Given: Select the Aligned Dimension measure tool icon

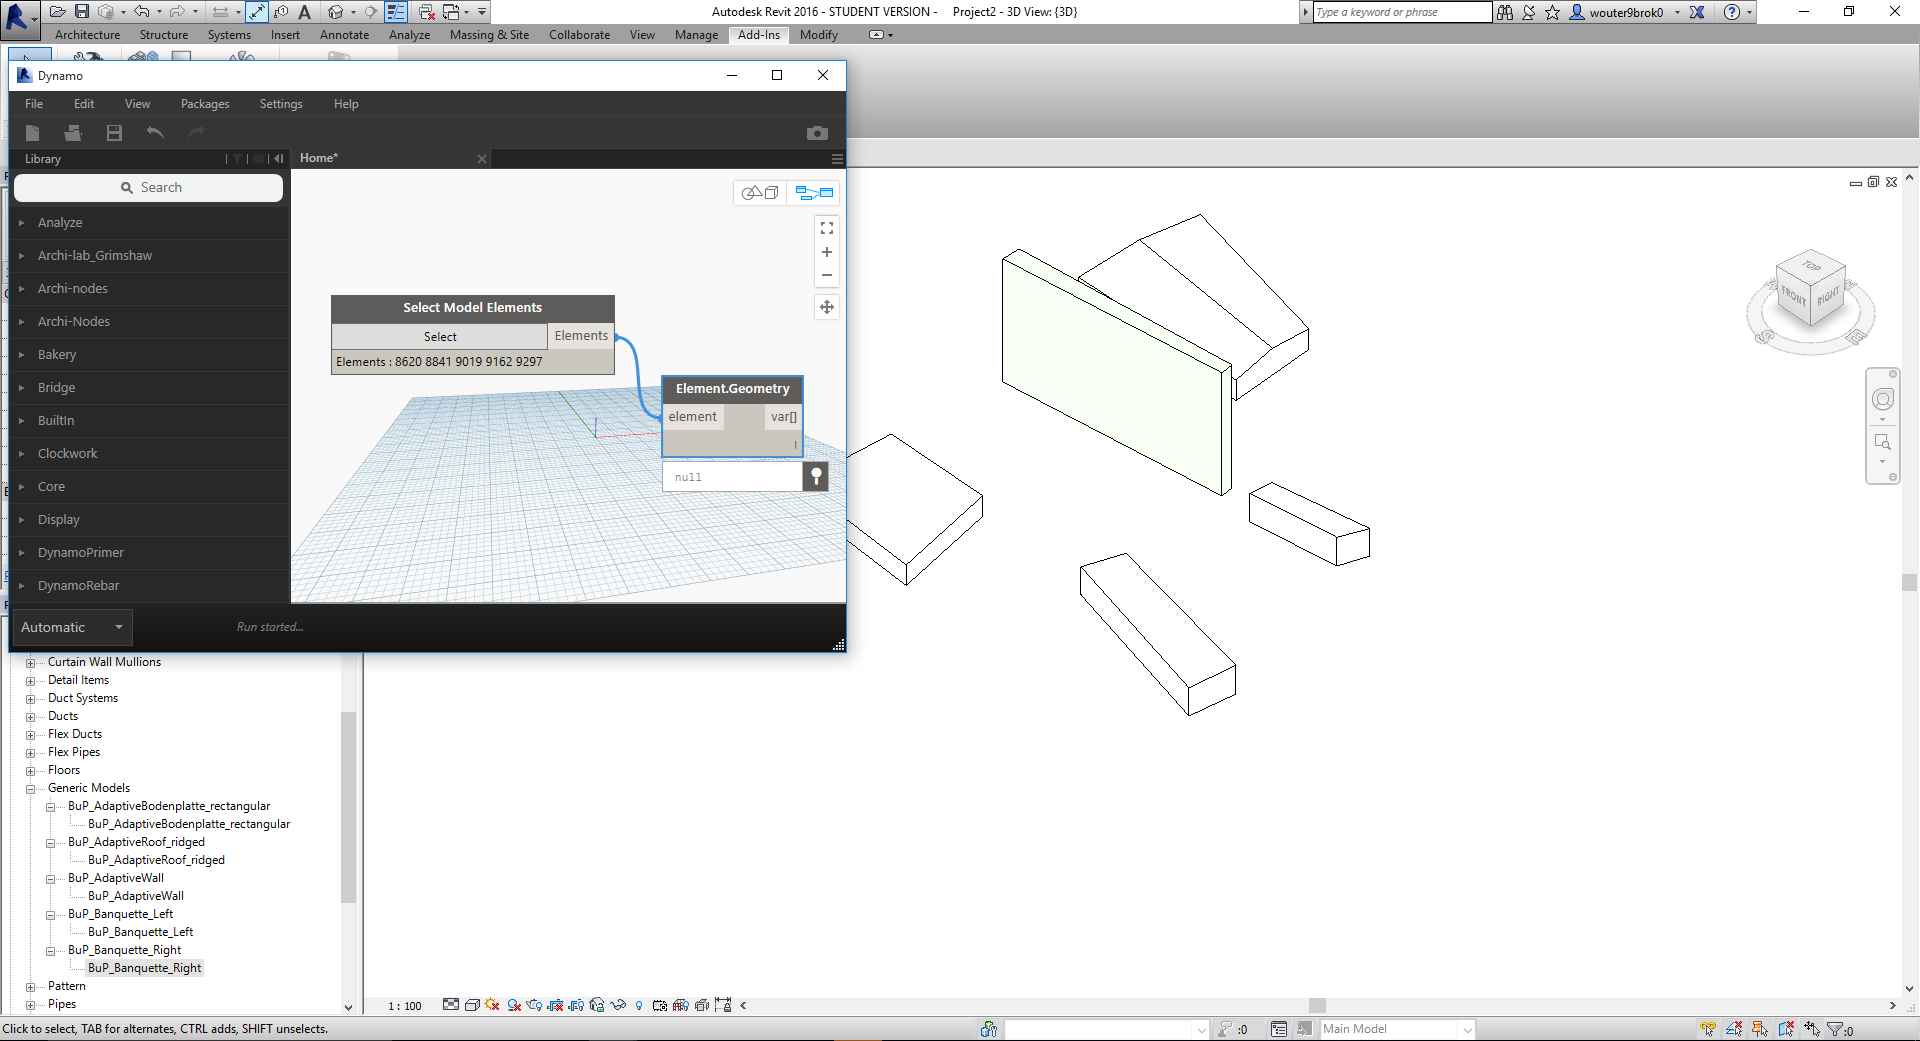Looking at the screenshot, I should coord(257,12).
